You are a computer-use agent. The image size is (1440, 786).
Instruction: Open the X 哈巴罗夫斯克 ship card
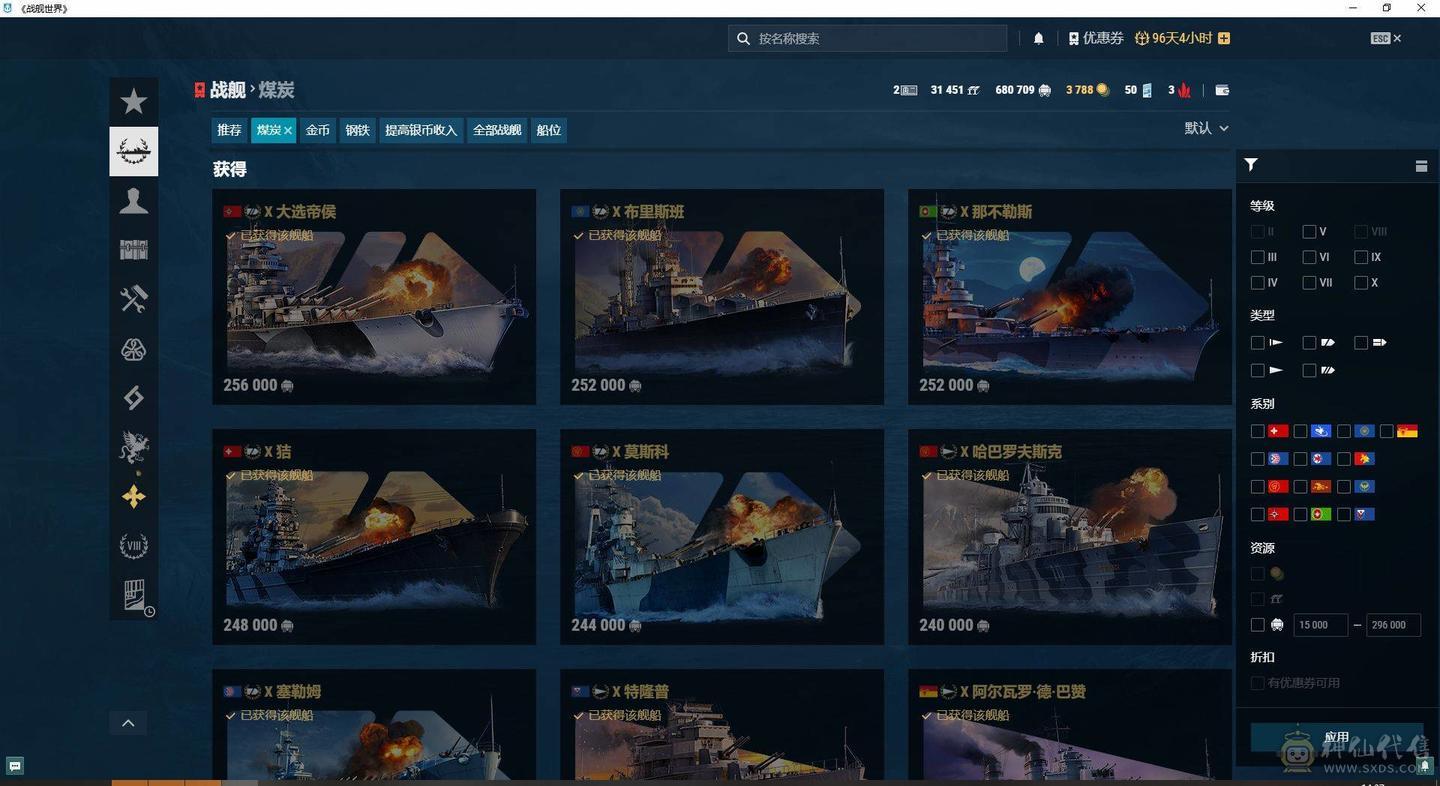[1069, 537]
